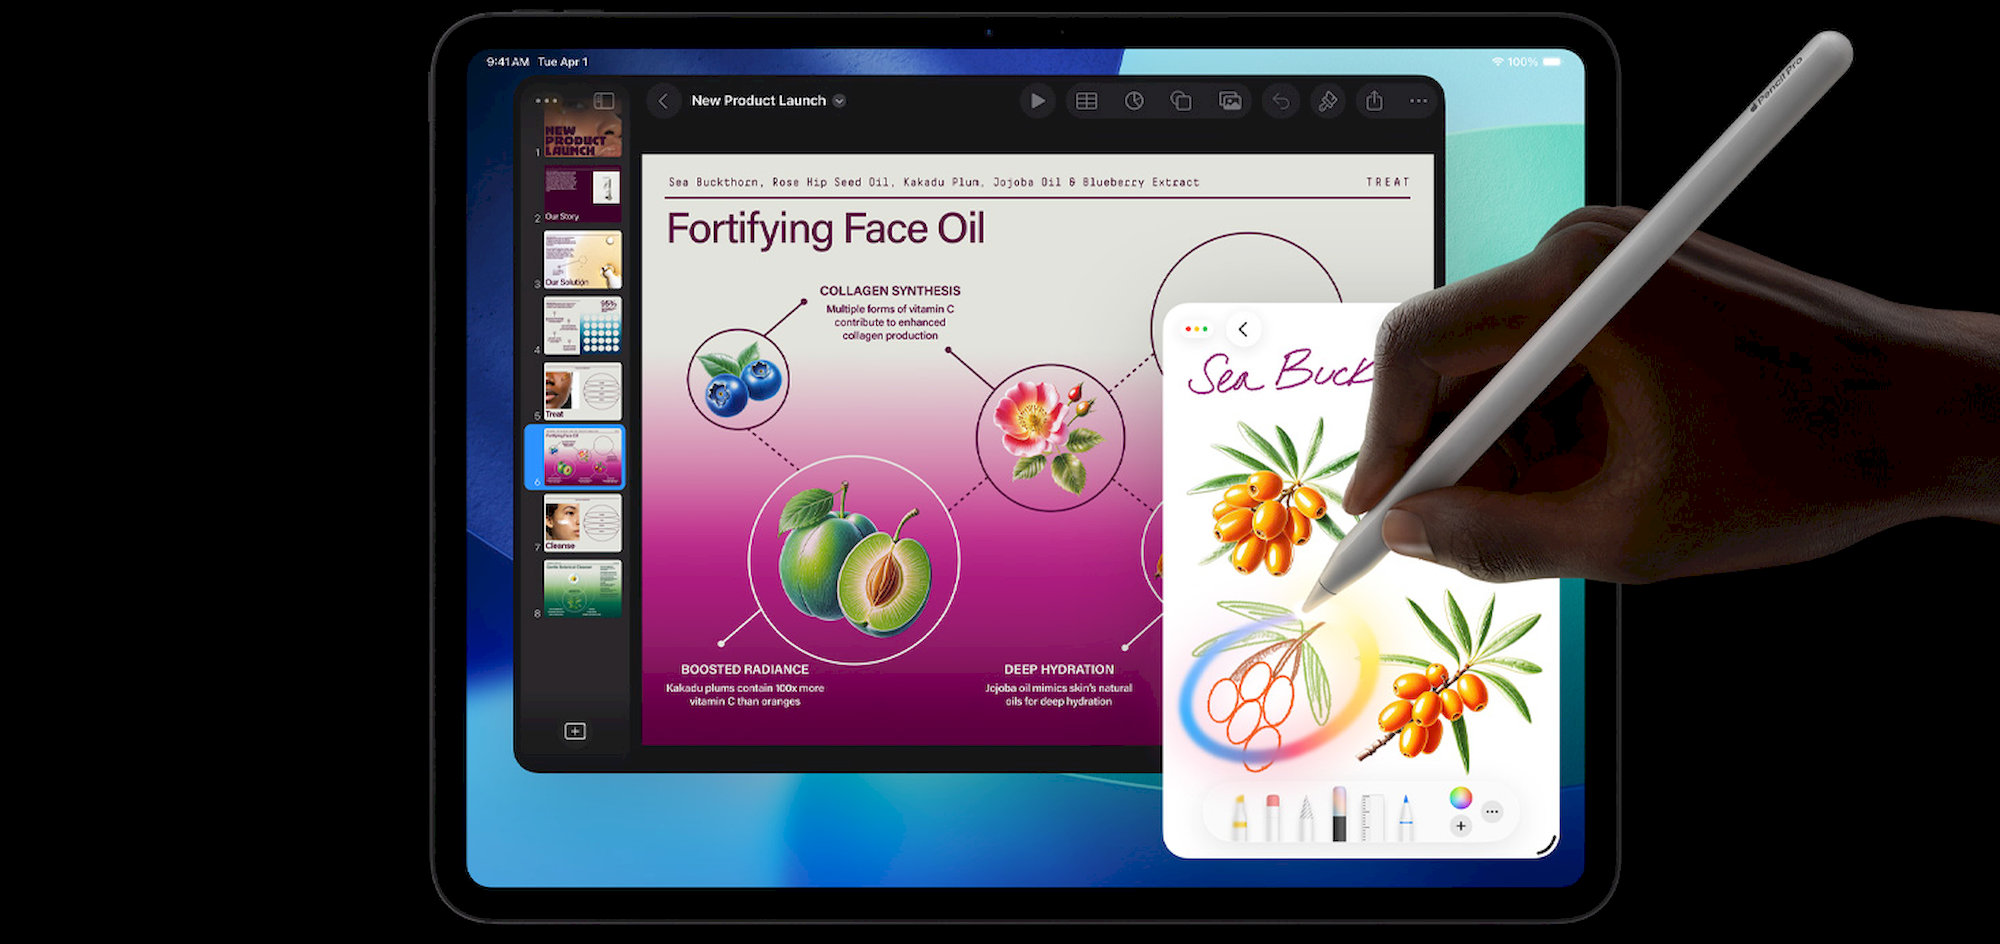Expand drawing palette more options
The width and height of the screenshot is (2000, 944).
[x=1492, y=812]
